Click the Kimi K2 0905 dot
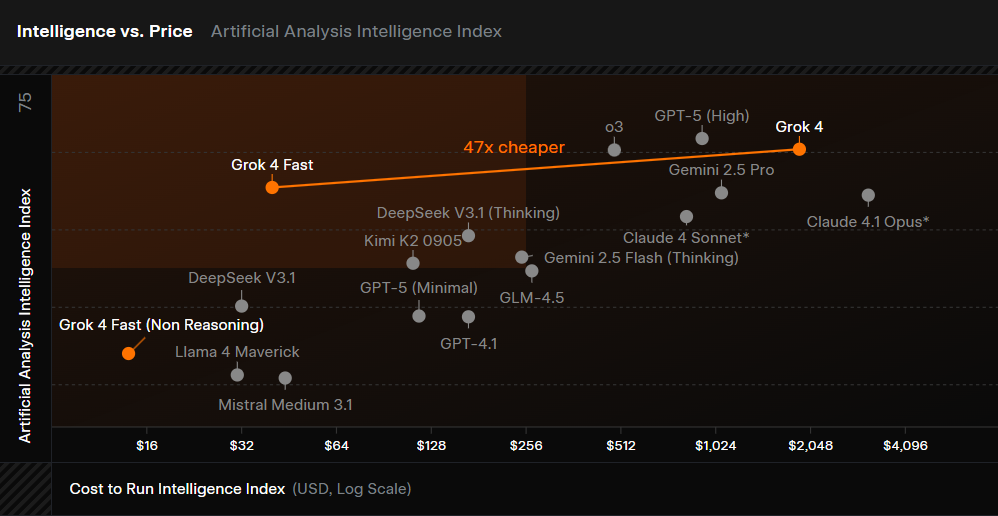 click(x=413, y=263)
